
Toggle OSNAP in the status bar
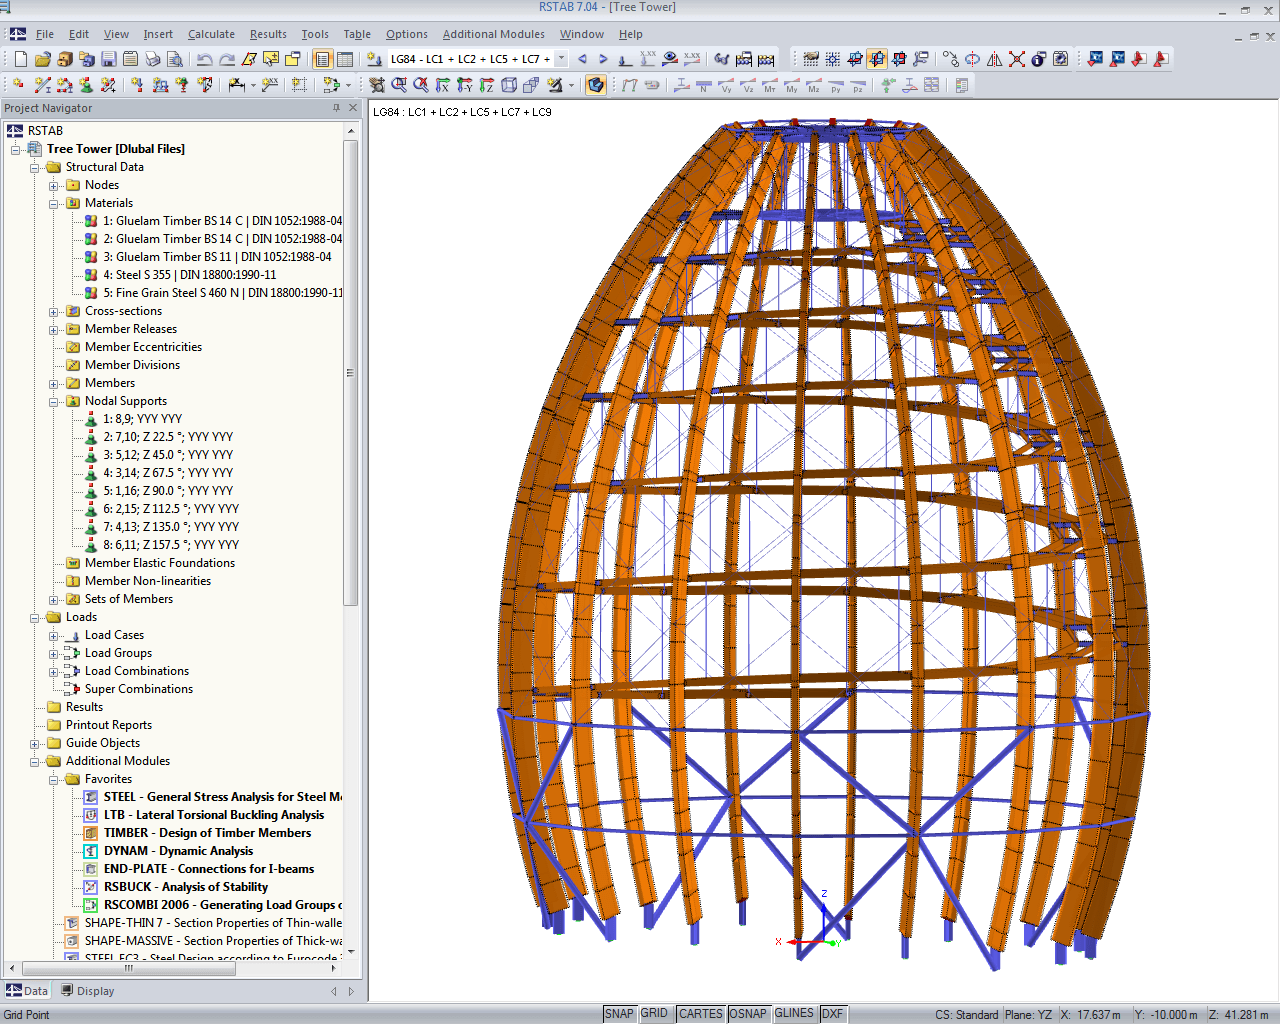(x=748, y=1013)
